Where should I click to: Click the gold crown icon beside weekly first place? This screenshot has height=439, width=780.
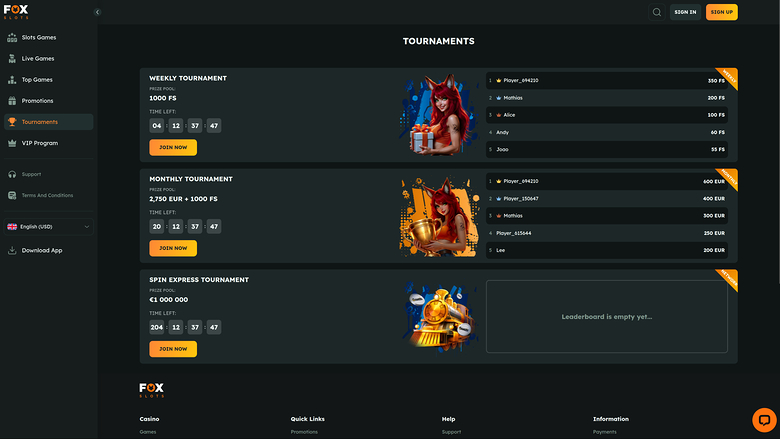(498, 80)
